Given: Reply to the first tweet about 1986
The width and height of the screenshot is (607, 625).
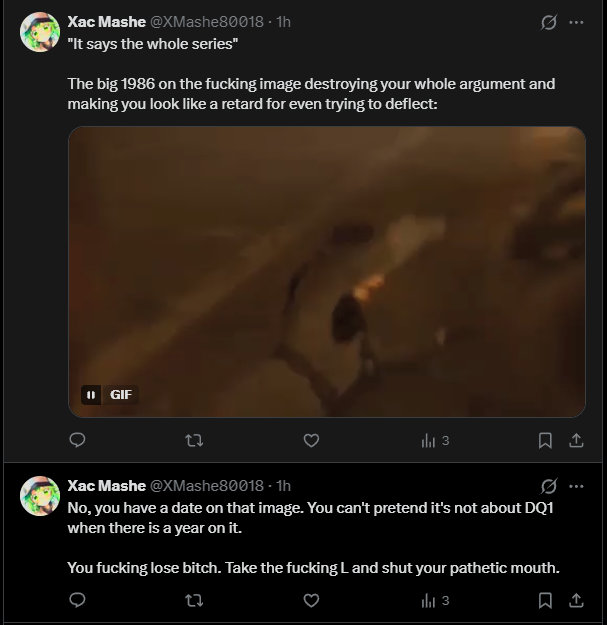Looking at the screenshot, I should tap(77, 440).
